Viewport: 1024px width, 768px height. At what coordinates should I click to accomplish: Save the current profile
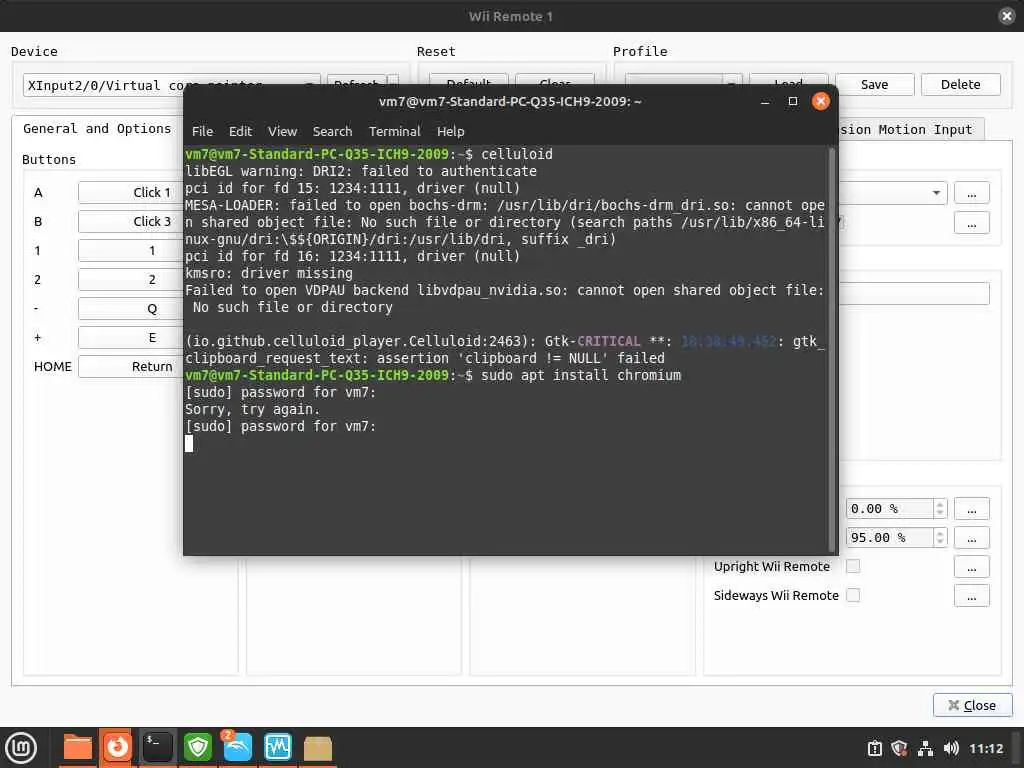[874, 84]
